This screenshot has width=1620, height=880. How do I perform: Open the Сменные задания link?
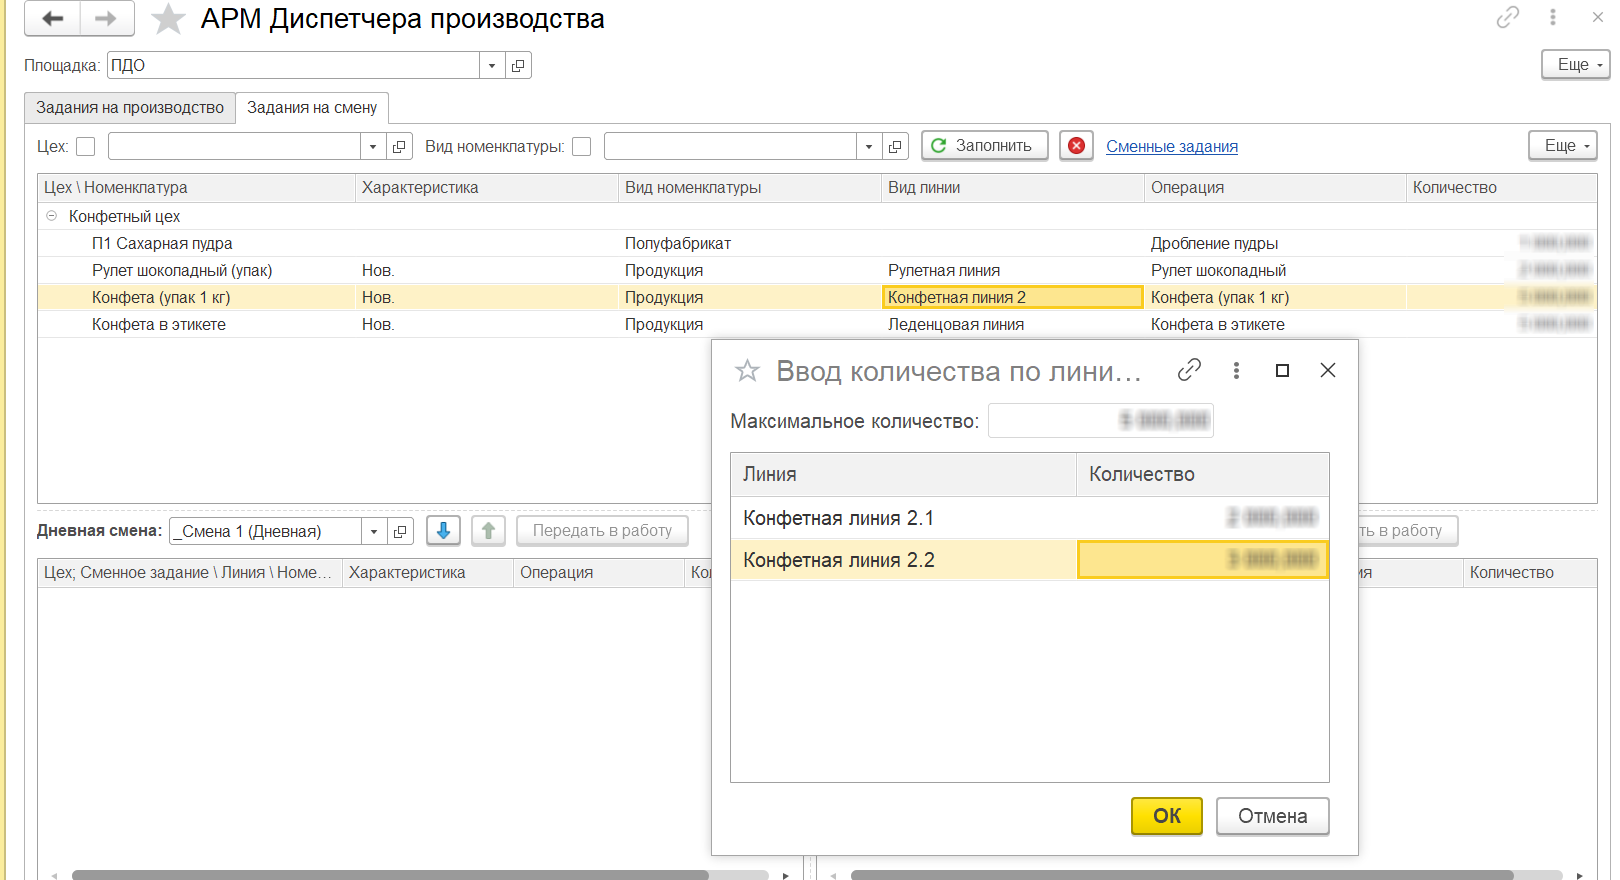pyautogui.click(x=1171, y=147)
